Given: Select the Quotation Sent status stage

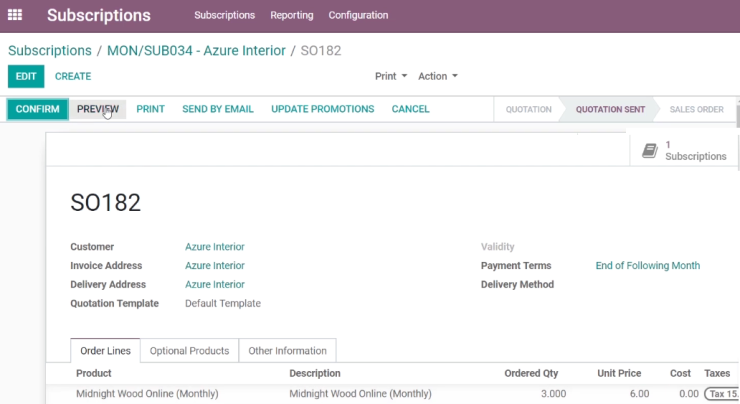Looking at the screenshot, I should 610,109.
